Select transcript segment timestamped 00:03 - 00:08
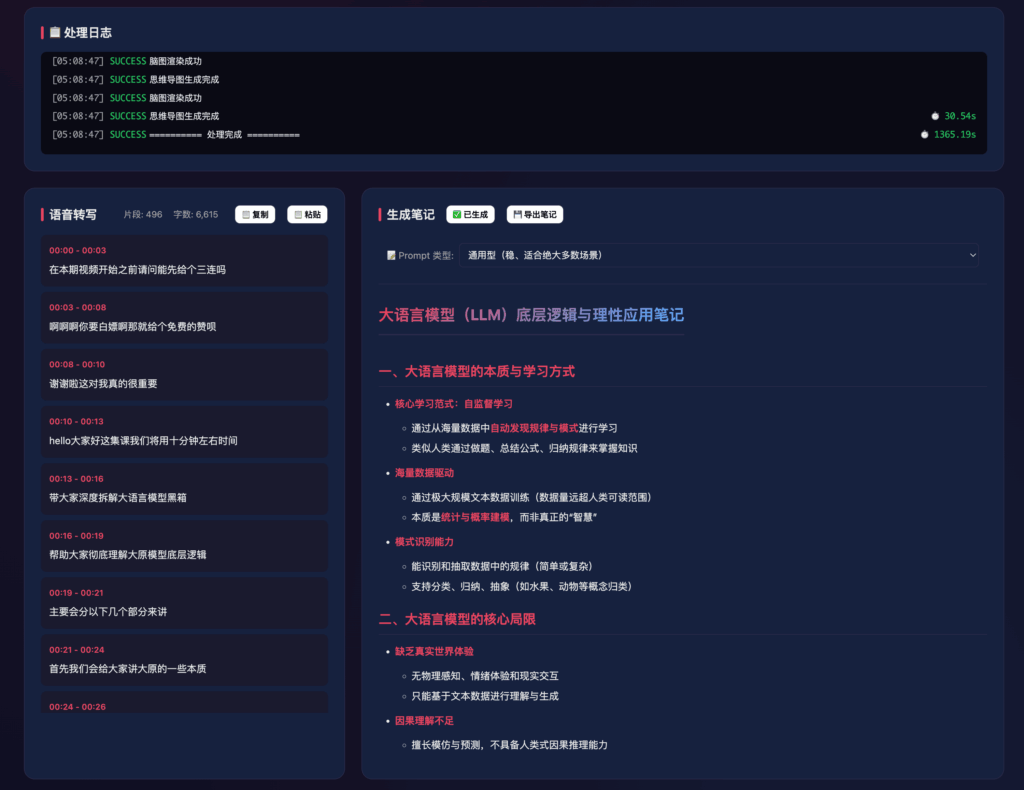The width and height of the screenshot is (1024, 790). point(184,317)
